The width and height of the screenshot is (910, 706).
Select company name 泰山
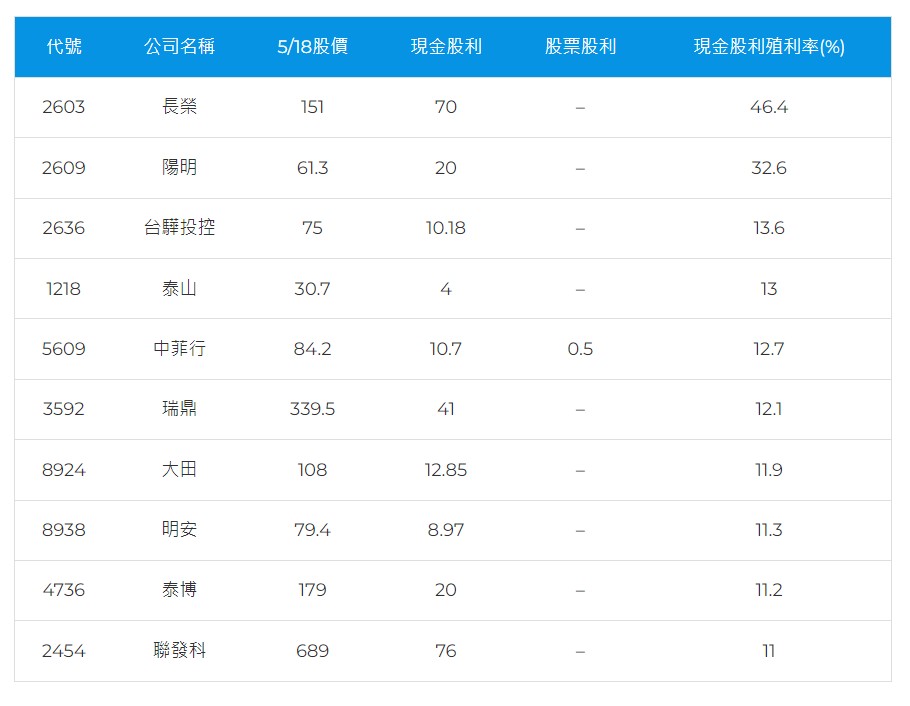point(179,288)
